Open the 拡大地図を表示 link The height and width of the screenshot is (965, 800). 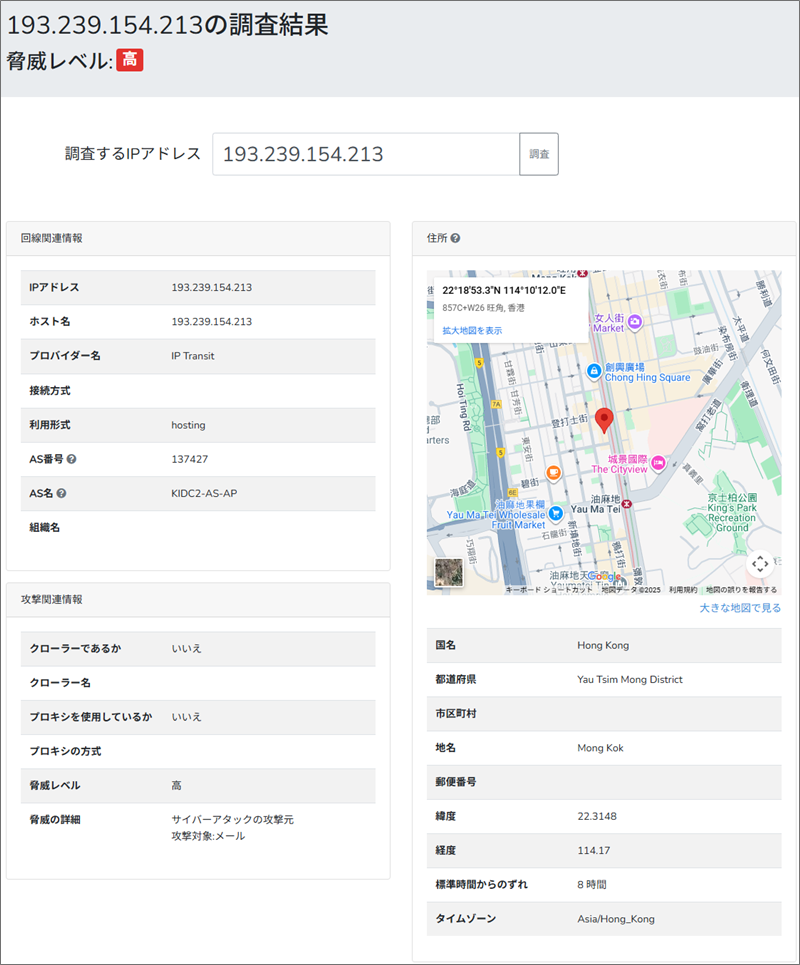(x=472, y=330)
